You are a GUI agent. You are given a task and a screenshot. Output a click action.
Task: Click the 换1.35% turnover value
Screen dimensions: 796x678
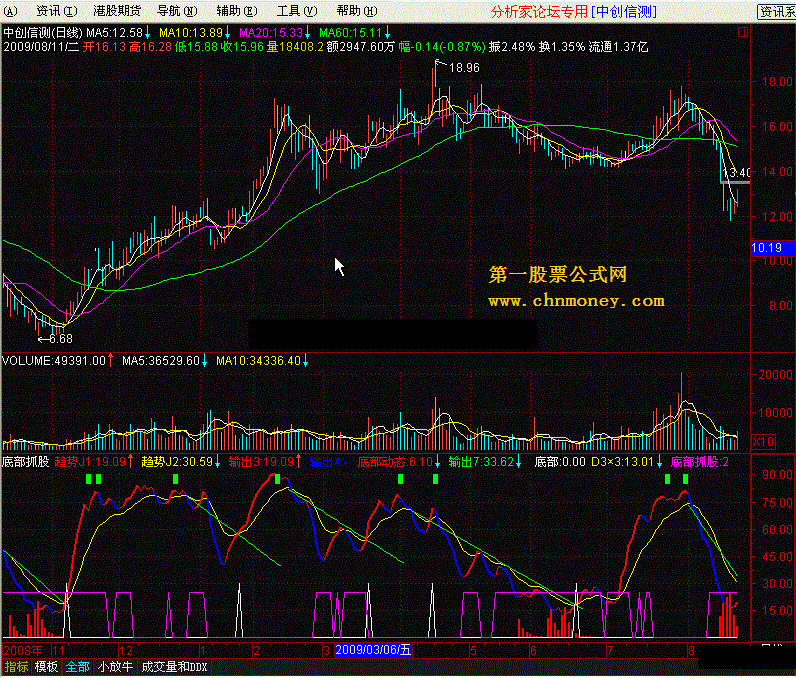point(562,47)
